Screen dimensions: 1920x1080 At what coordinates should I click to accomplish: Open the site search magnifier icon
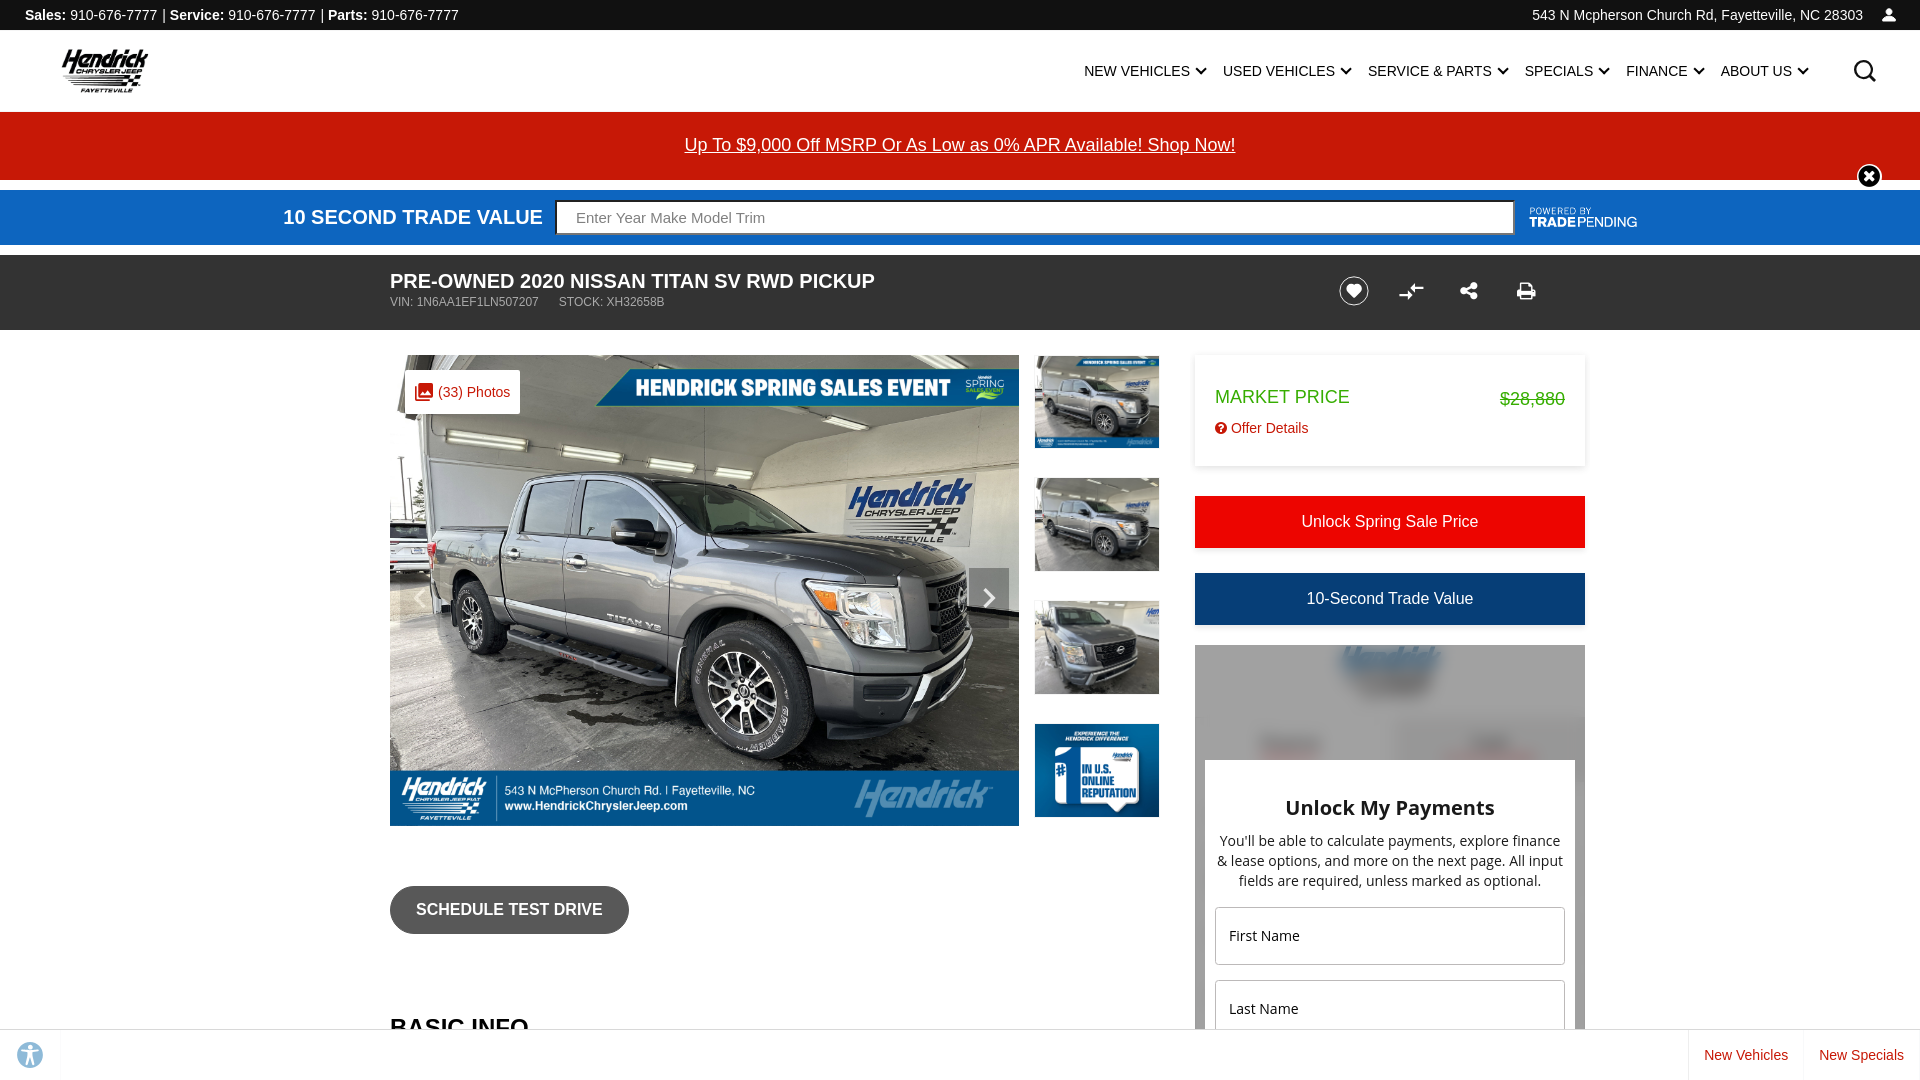click(1864, 71)
